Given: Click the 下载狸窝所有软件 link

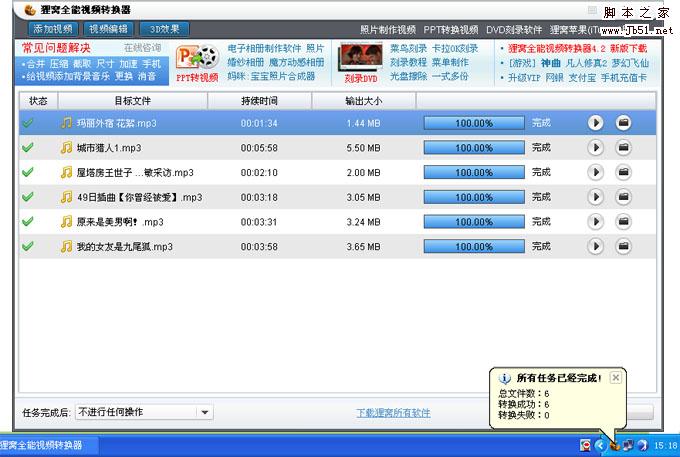Looking at the screenshot, I should coord(393,413).
